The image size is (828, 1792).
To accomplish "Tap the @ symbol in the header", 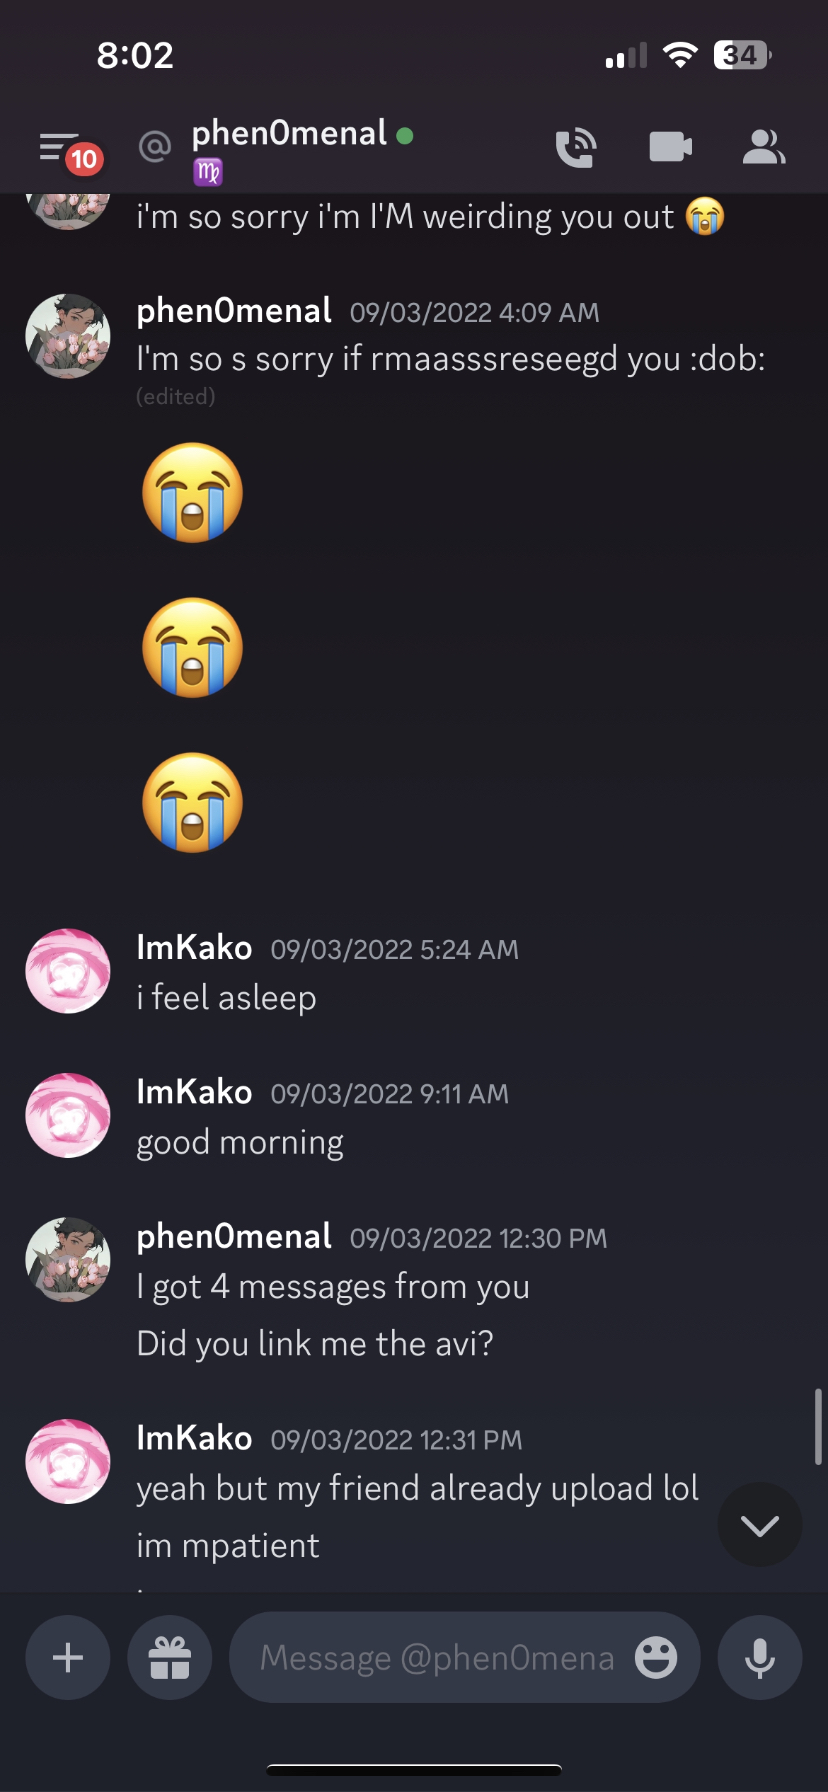I will [155, 148].
